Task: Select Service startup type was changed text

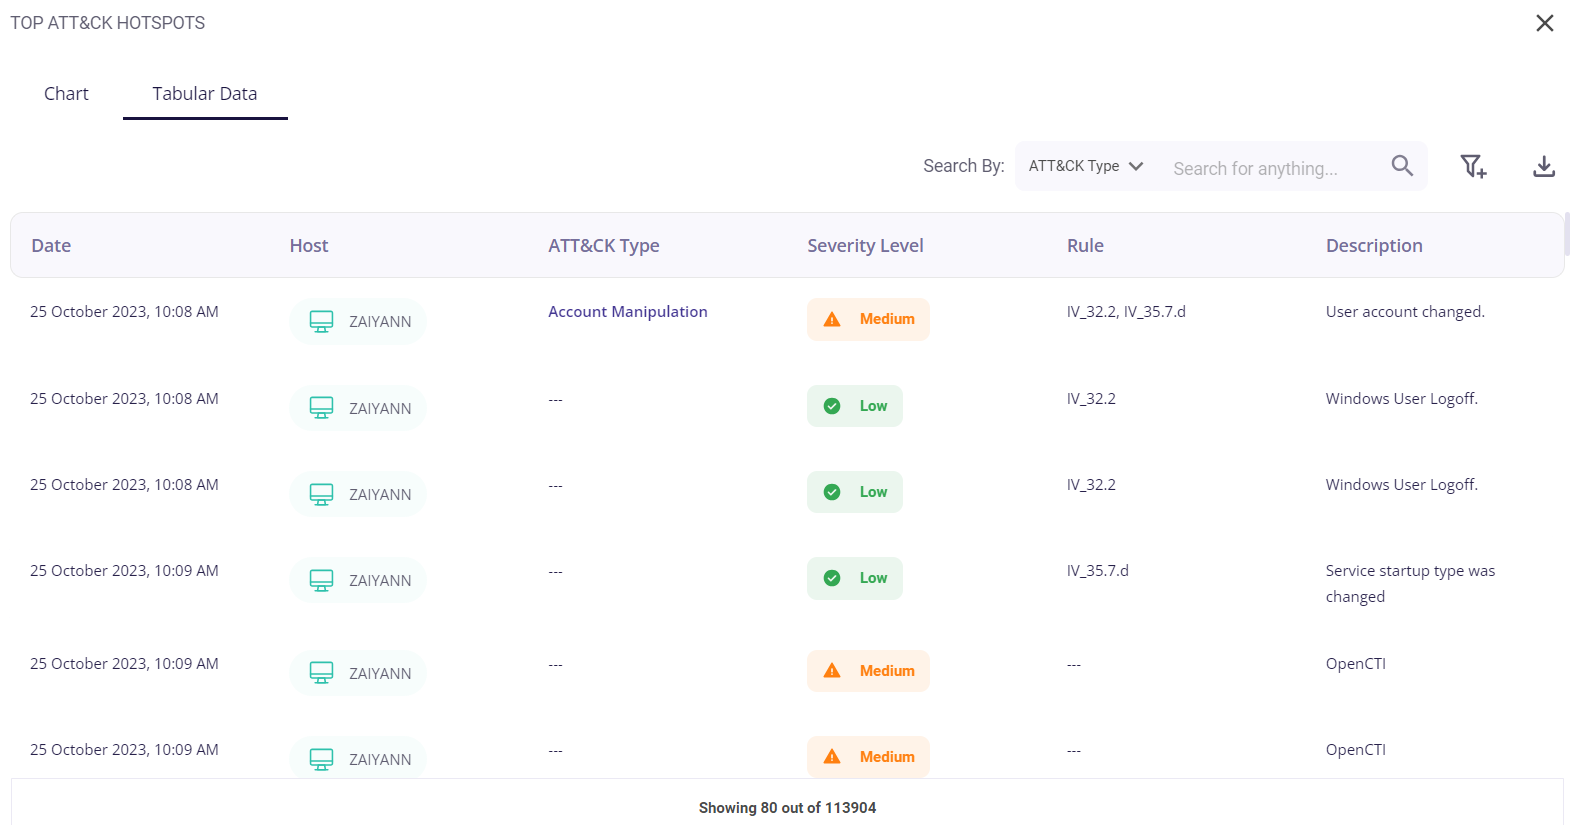Action: 1410,584
